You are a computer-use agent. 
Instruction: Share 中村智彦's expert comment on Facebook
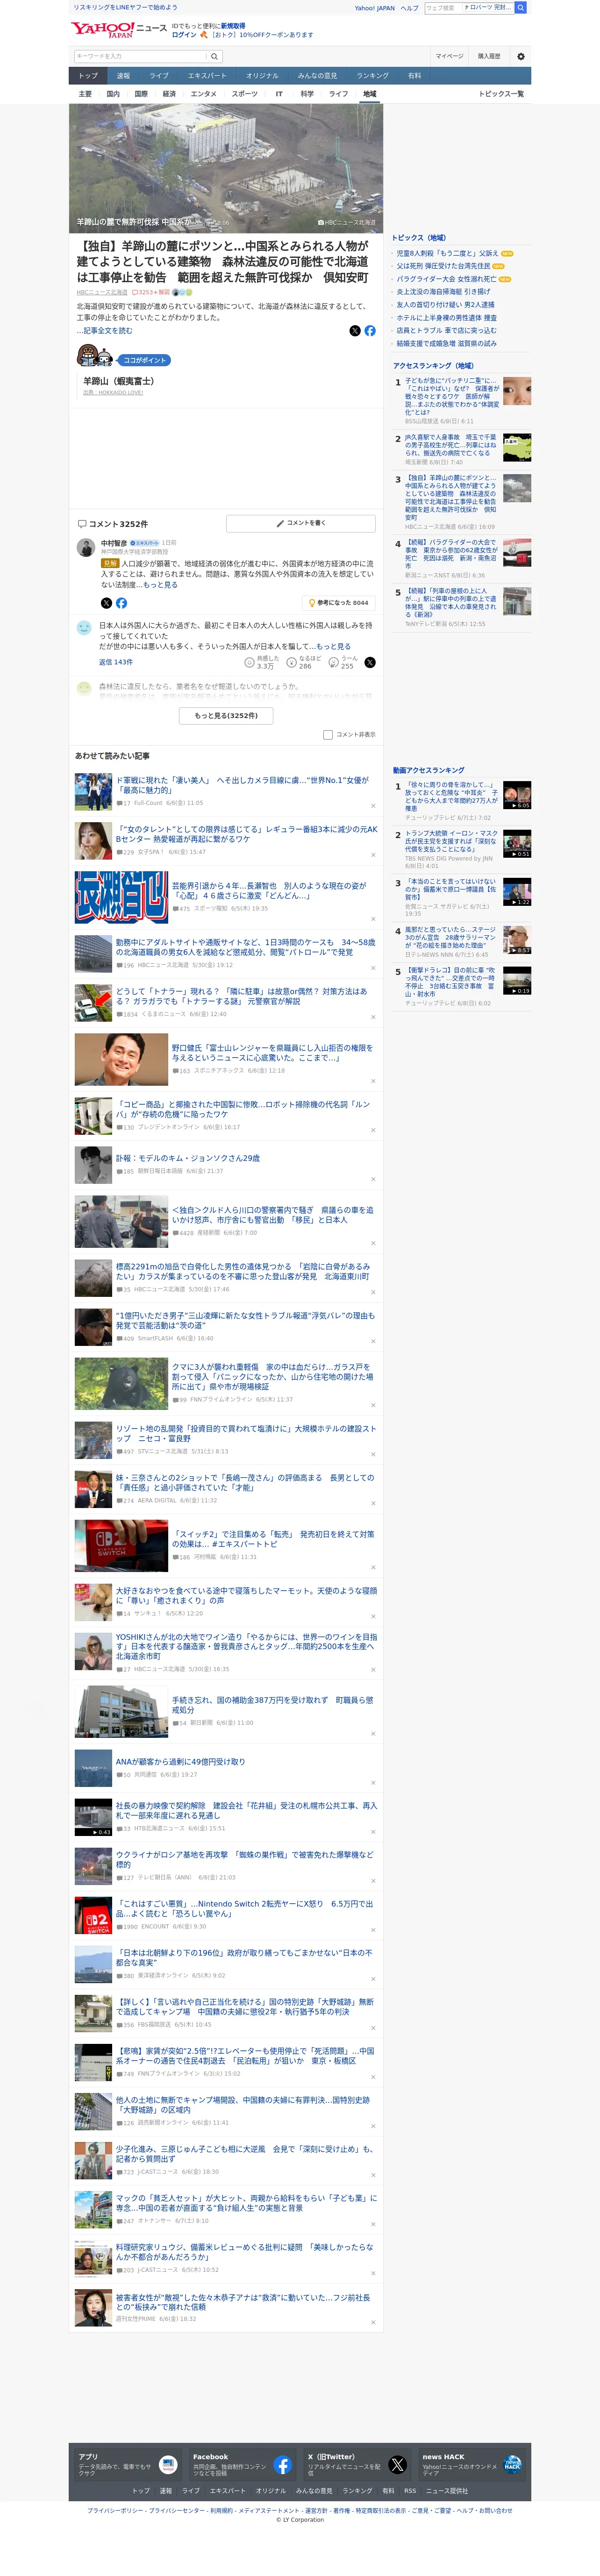point(121,603)
